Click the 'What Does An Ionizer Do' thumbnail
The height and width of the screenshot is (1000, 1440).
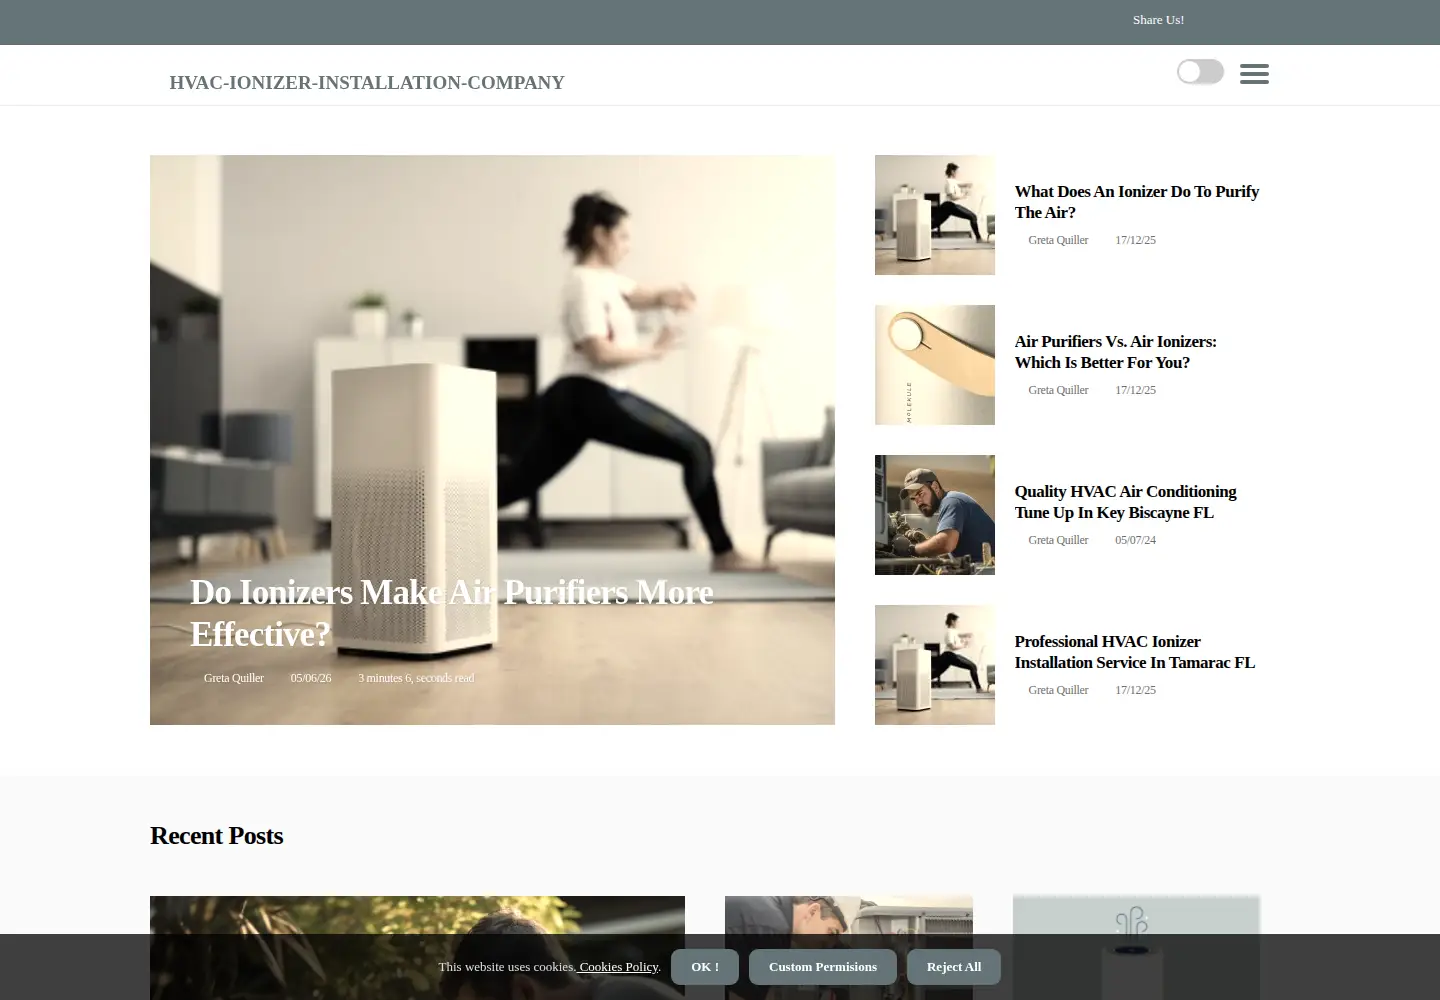click(x=935, y=215)
